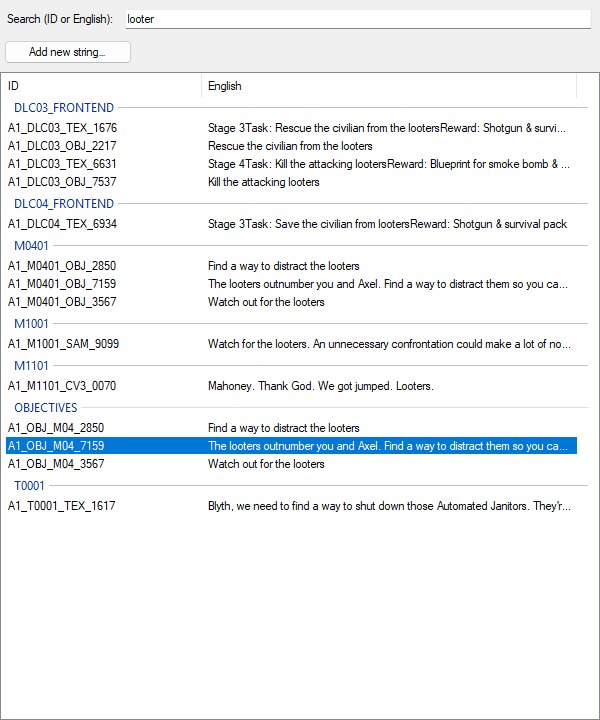Image resolution: width=600 pixels, height=720 pixels.
Task: Select row A1_DLC03_OBJ_7537
Action: coord(291,182)
